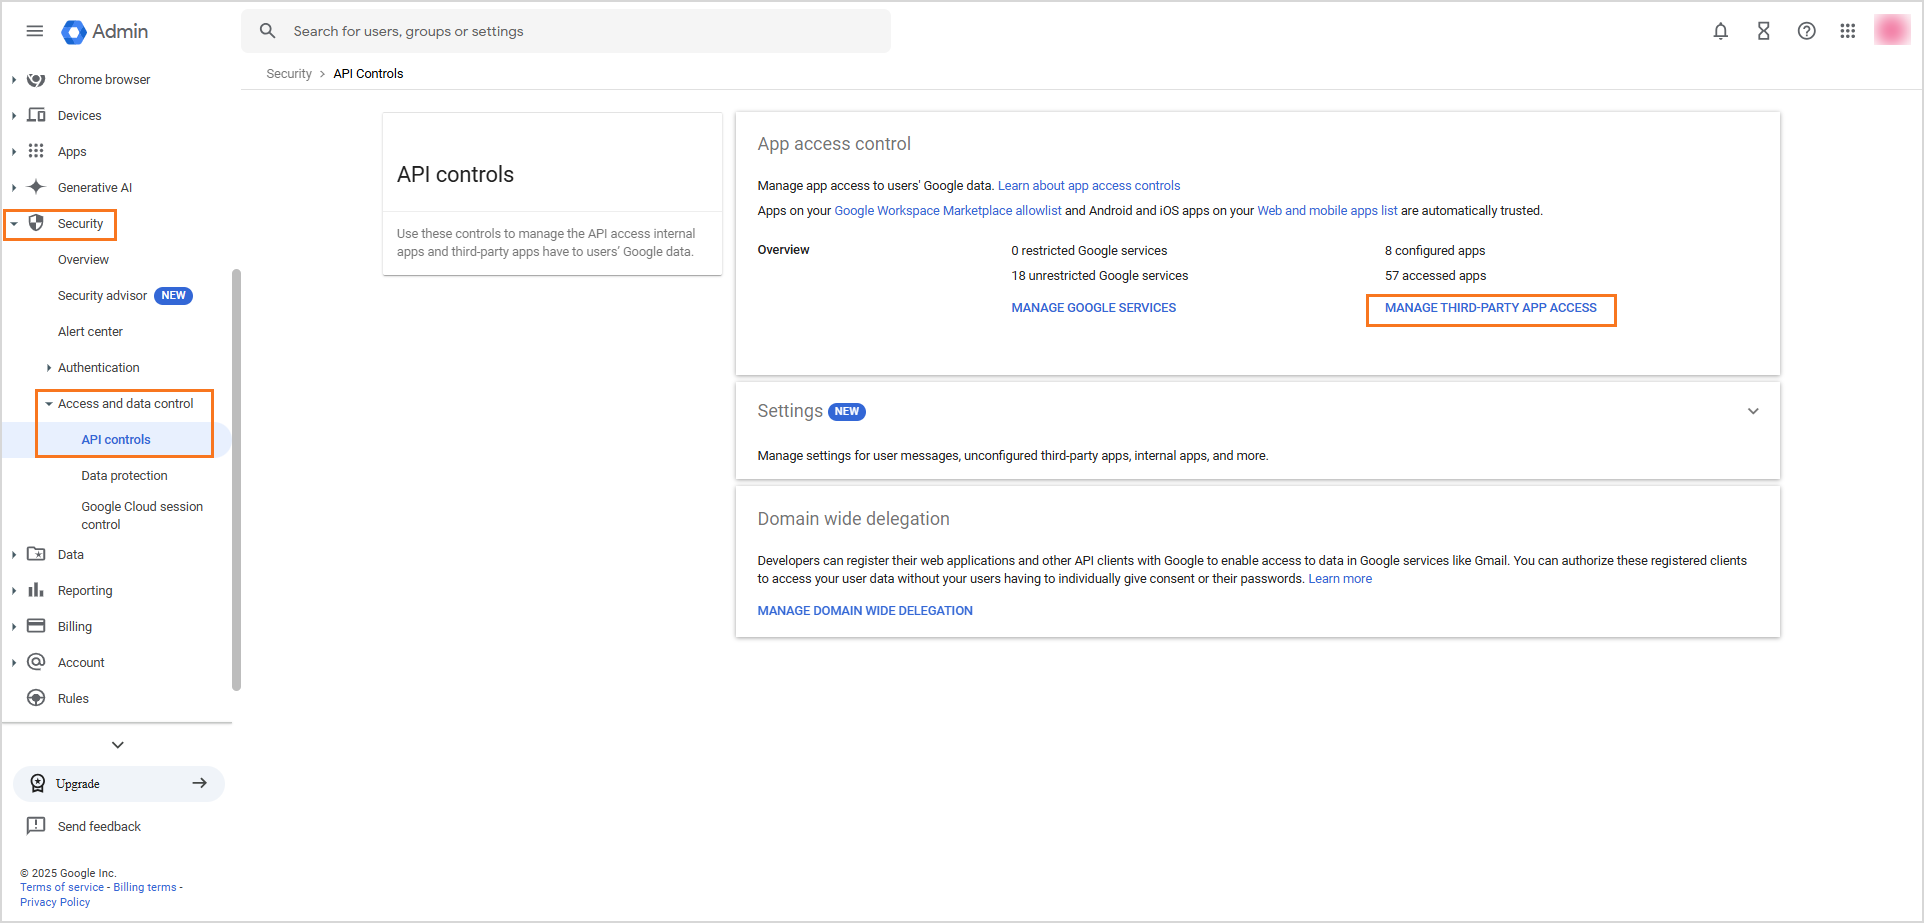Select API controls in sidebar
The height and width of the screenshot is (923, 1924).
tap(116, 440)
